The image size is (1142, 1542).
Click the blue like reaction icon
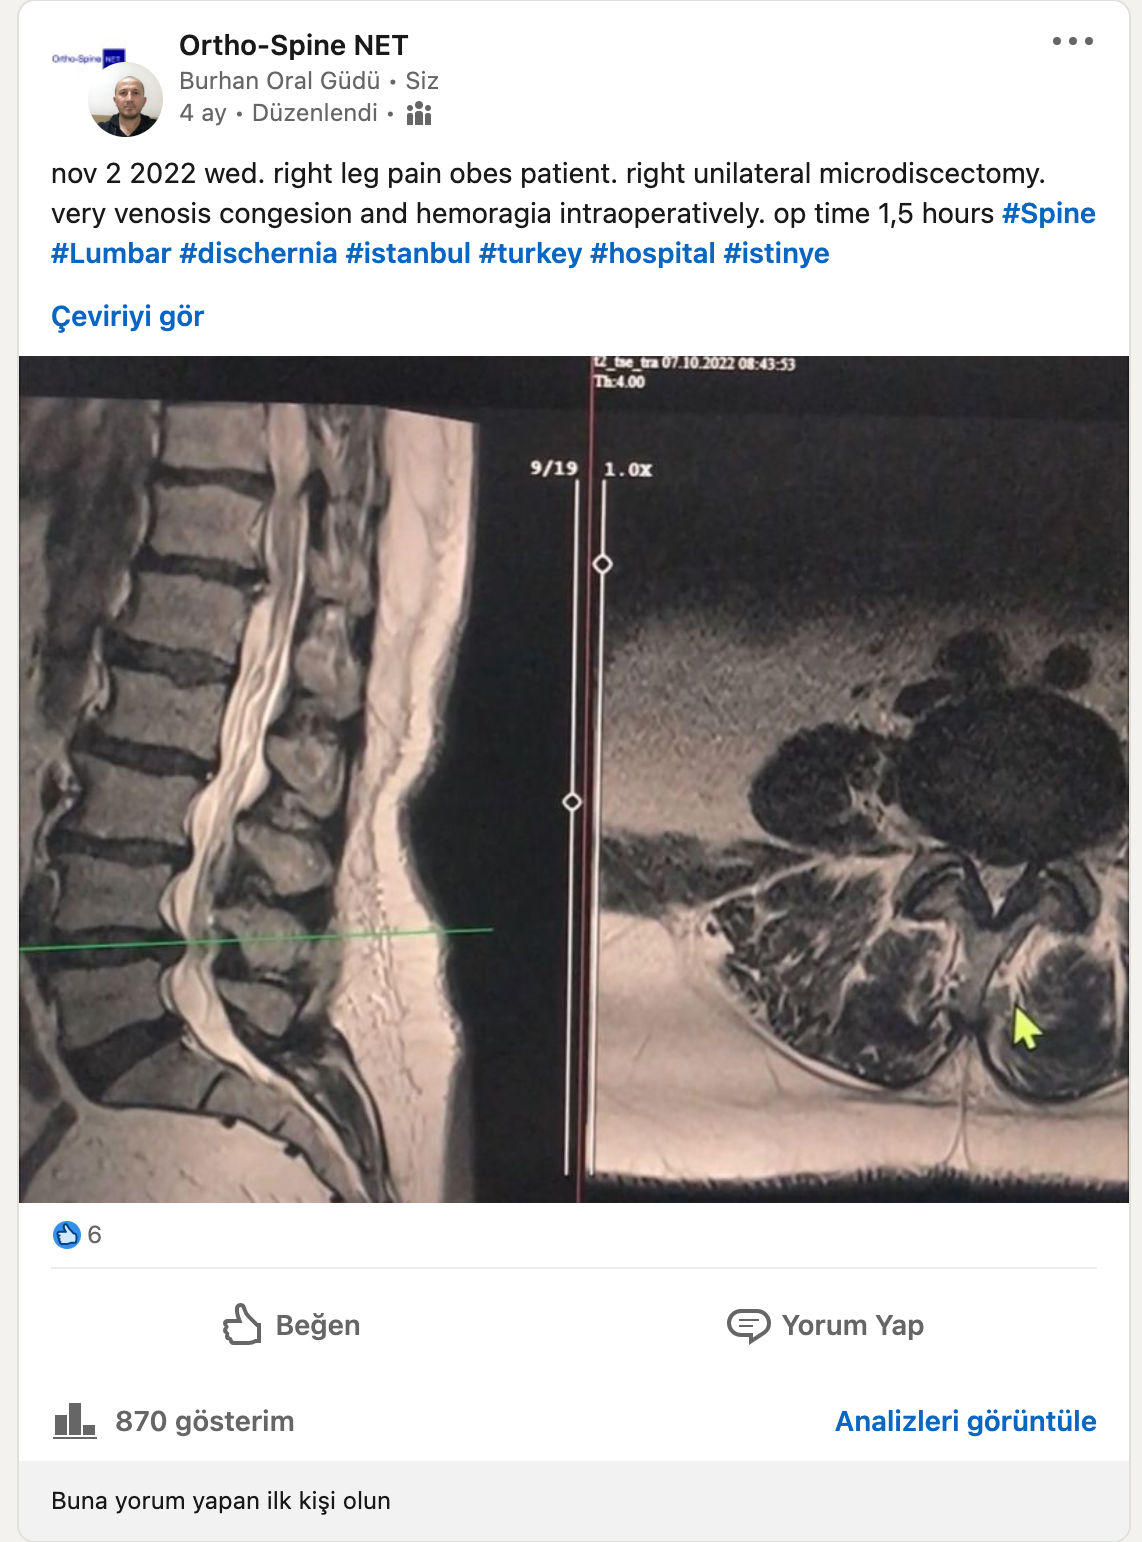(66, 1235)
